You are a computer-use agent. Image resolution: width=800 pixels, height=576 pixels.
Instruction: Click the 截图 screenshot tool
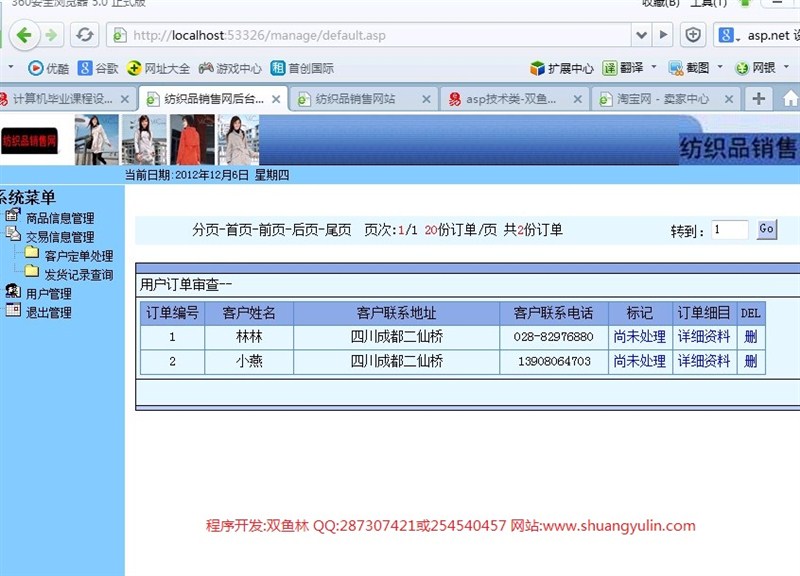[689, 68]
